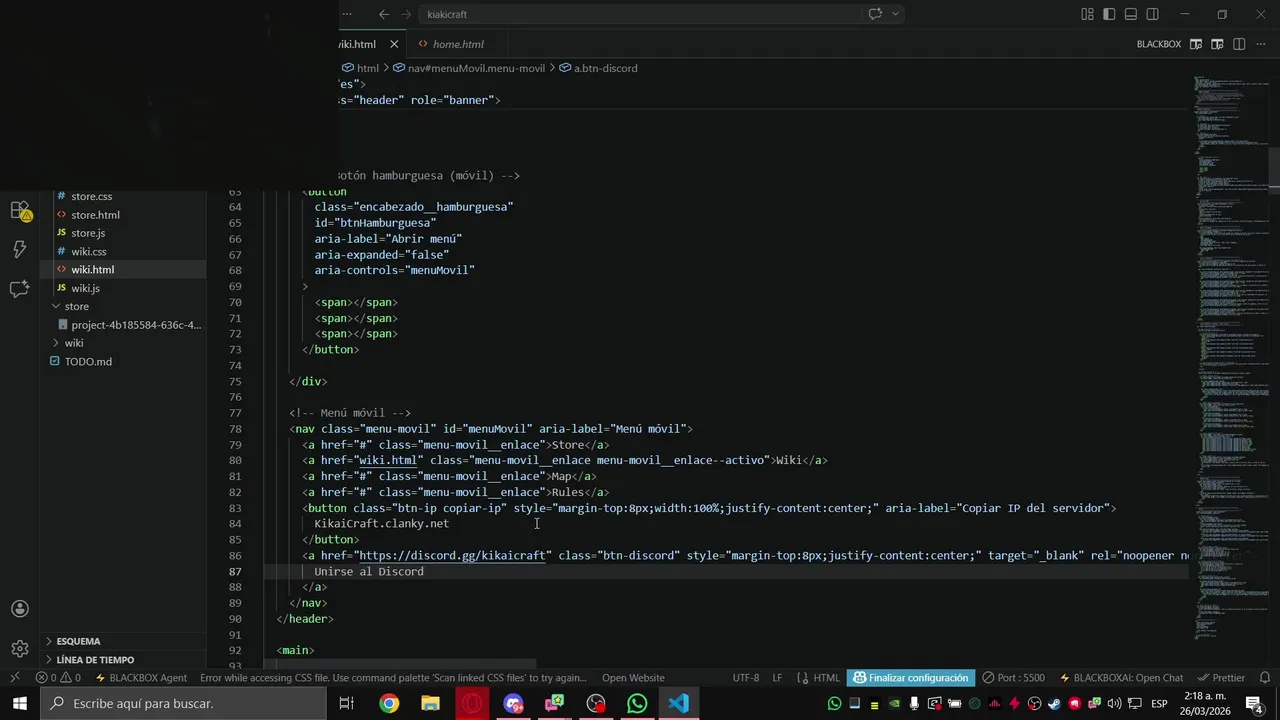Expand the ESQUEMA section
Image resolution: width=1280 pixels, height=720 pixels.
click(x=78, y=641)
